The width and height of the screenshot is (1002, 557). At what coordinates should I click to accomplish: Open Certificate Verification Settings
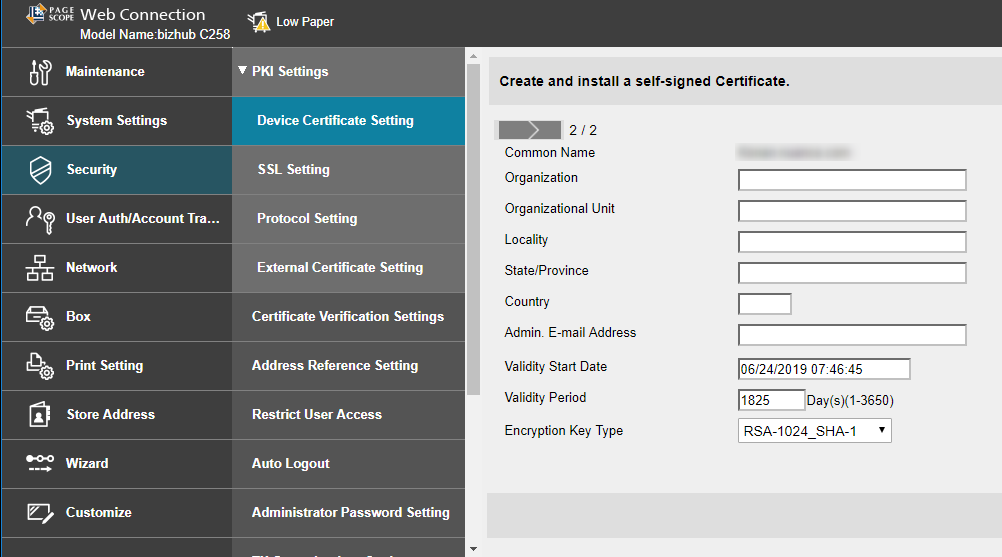348,317
